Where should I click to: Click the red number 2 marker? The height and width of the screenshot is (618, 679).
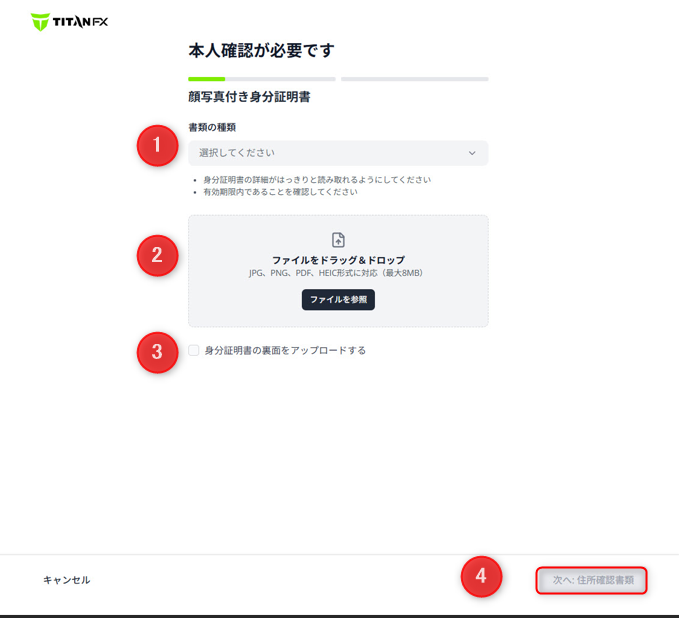coord(157,255)
